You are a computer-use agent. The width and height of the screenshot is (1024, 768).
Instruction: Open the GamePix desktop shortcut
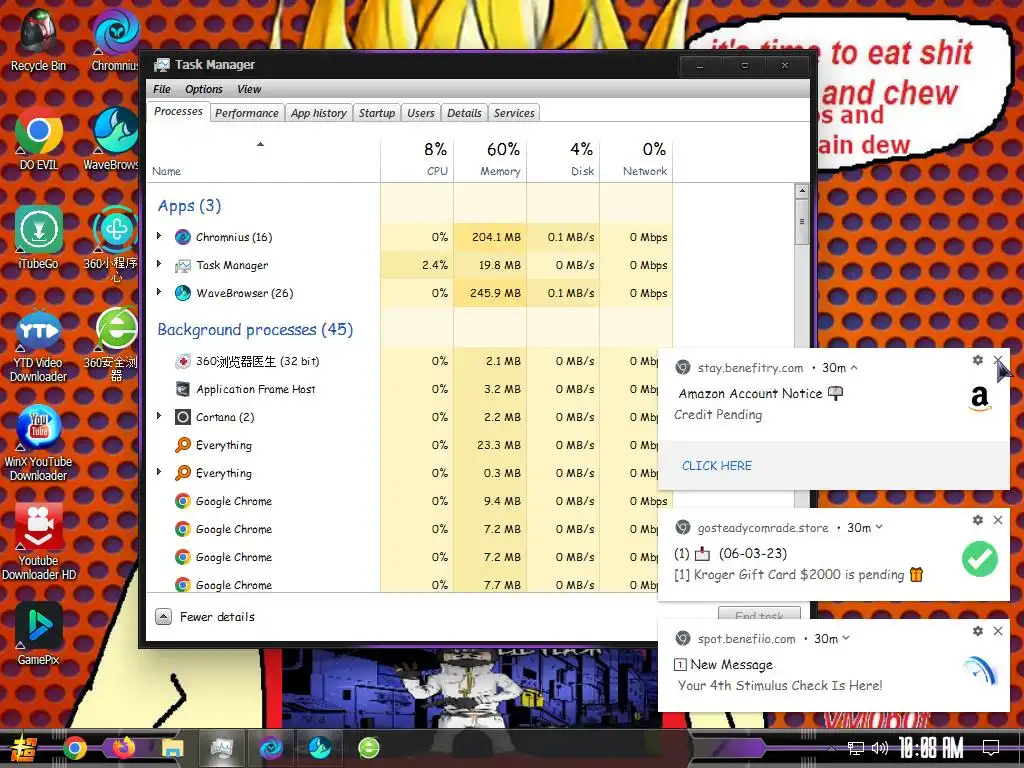(39, 635)
